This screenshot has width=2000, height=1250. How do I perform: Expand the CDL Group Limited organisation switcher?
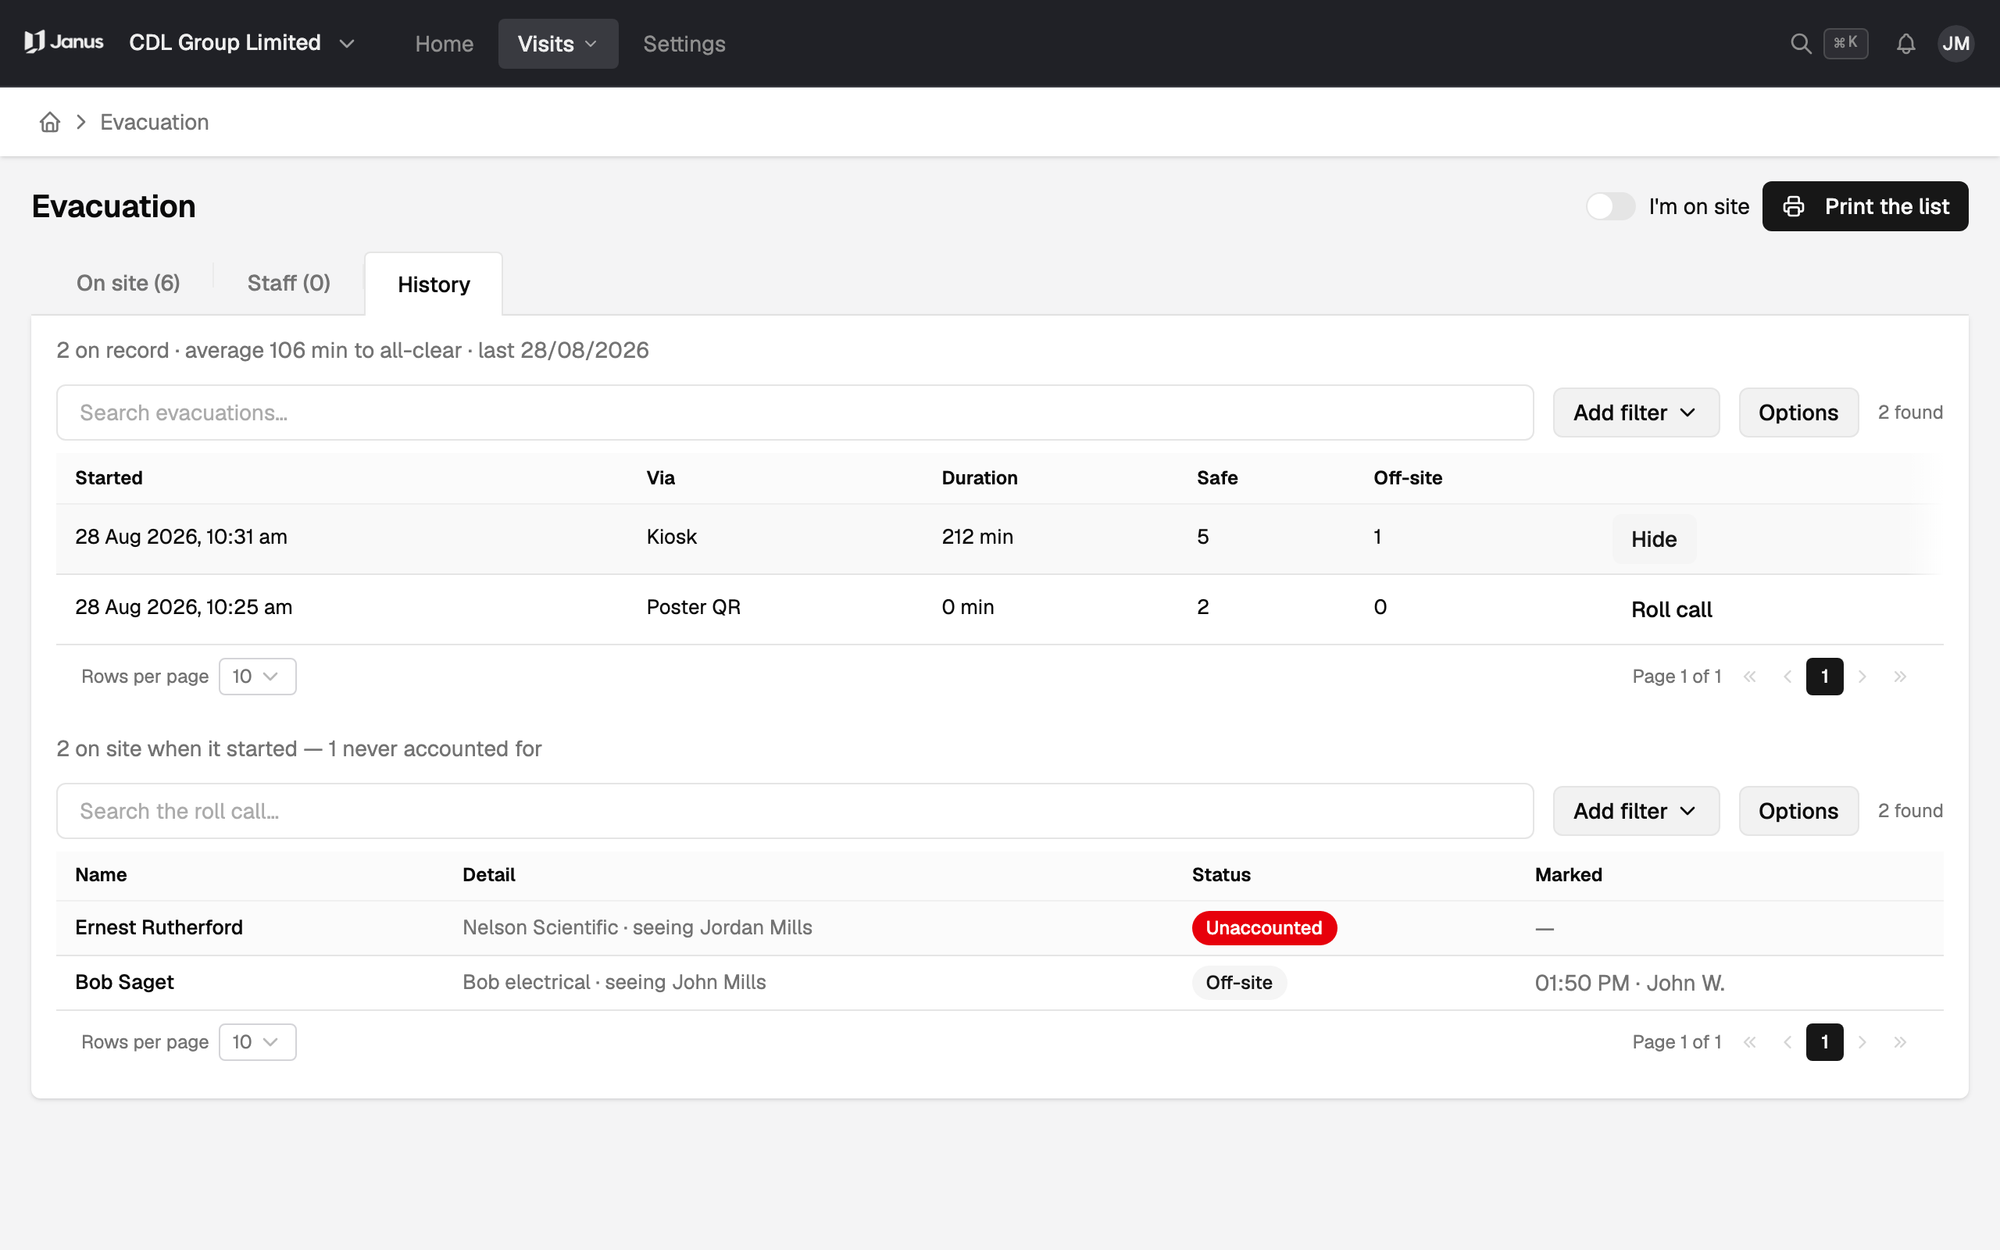pos(242,43)
